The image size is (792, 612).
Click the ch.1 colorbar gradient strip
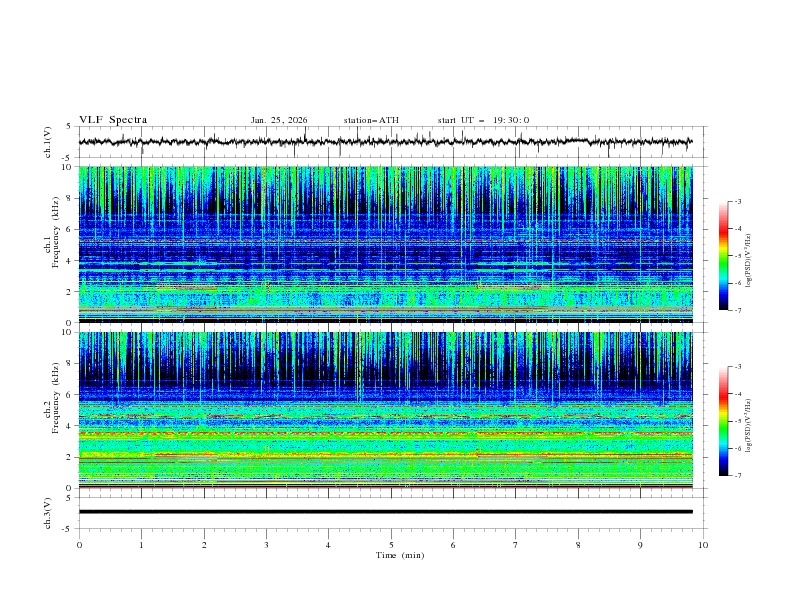(724, 256)
